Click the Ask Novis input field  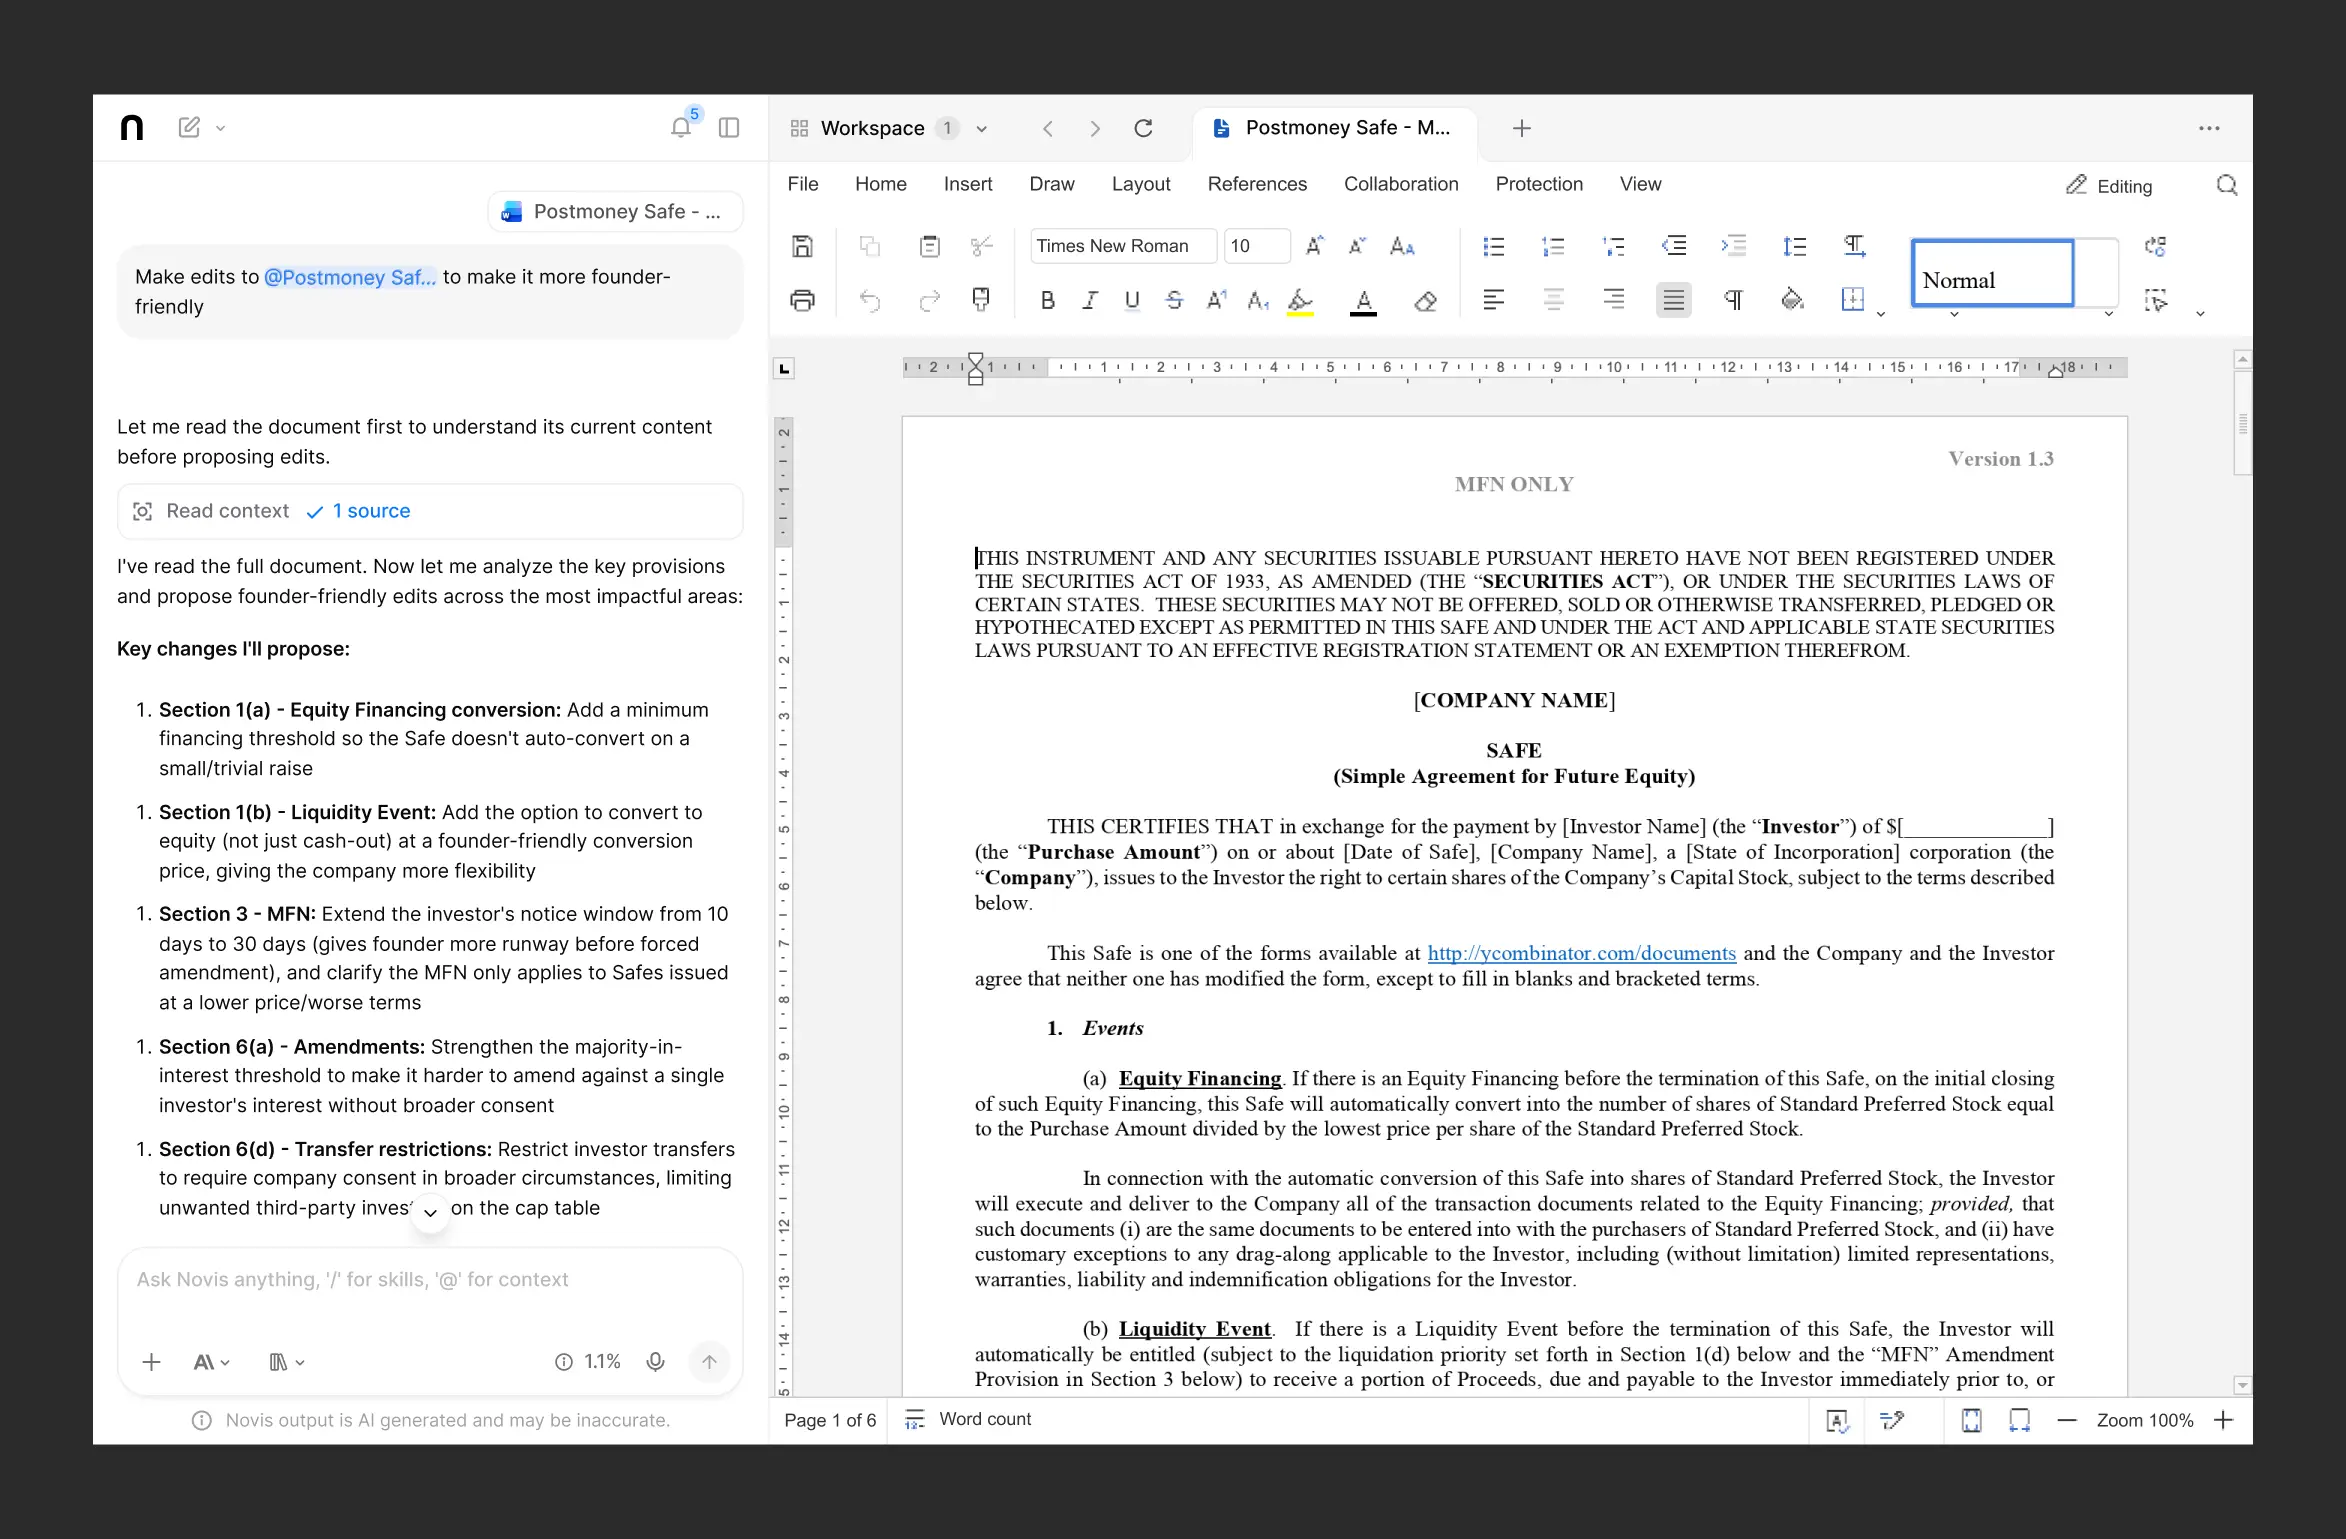coord(430,1280)
